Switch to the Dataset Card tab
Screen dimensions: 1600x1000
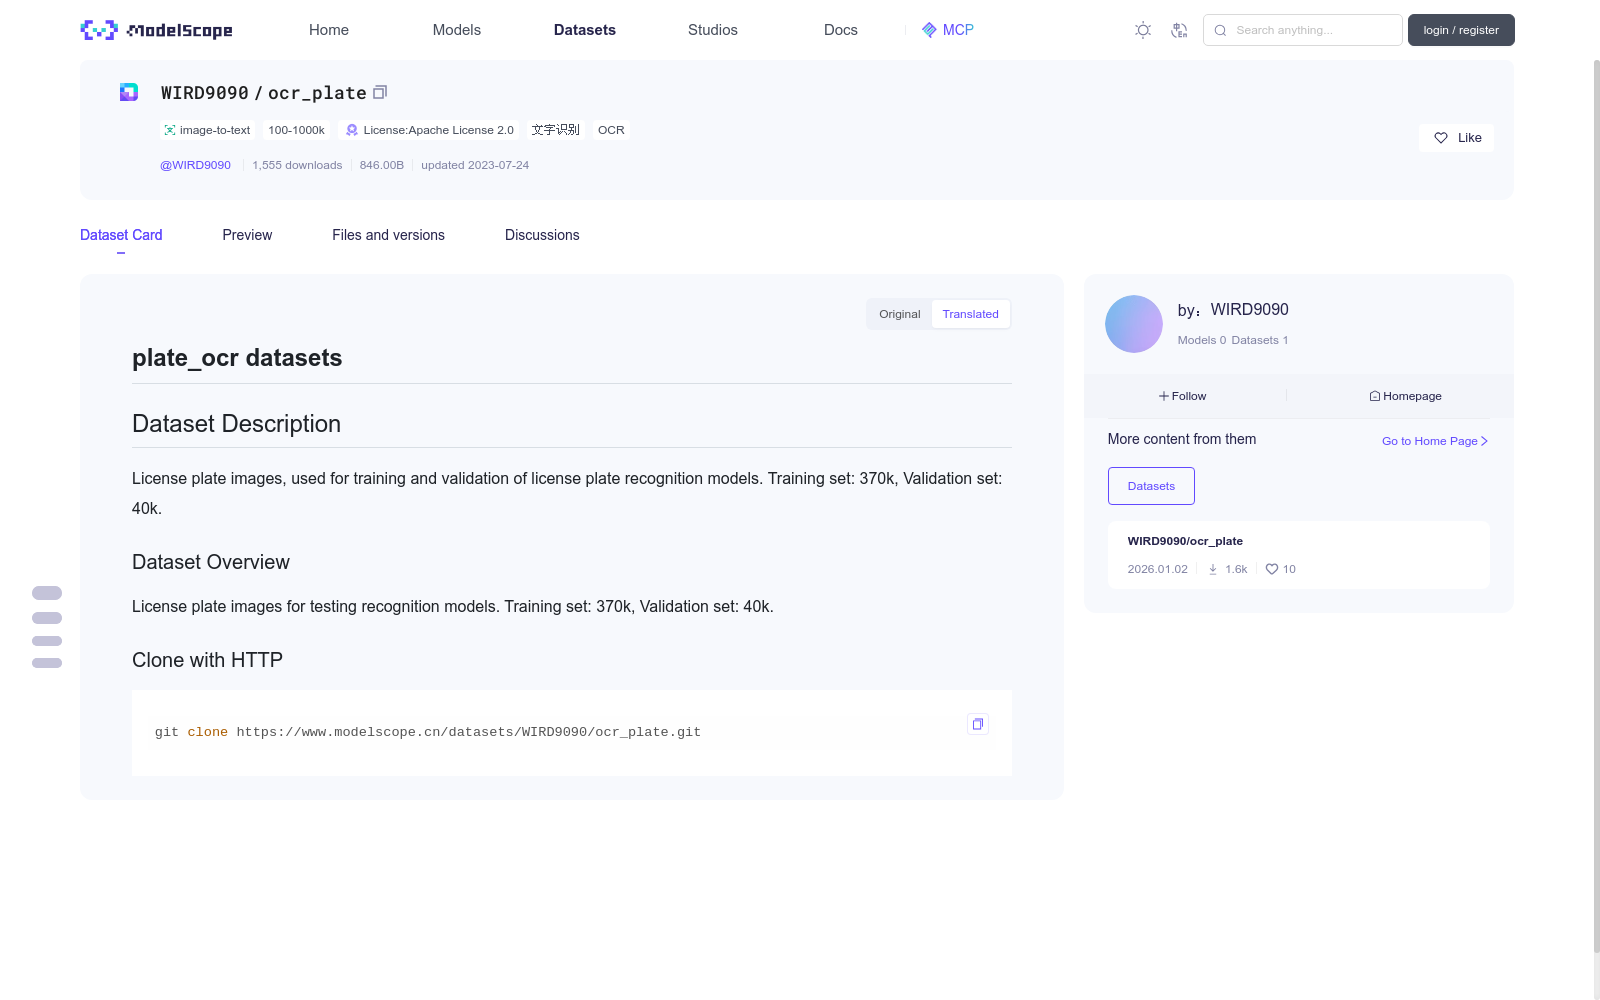[121, 235]
